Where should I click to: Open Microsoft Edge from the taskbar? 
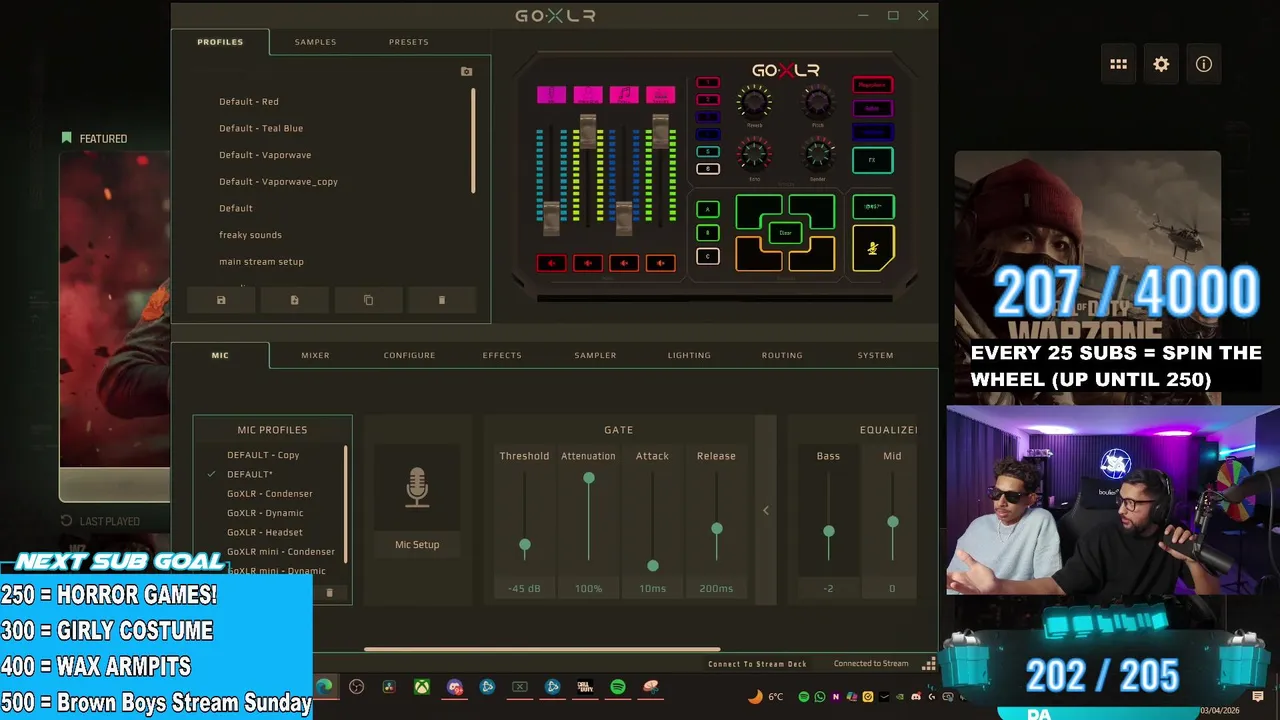[x=324, y=687]
